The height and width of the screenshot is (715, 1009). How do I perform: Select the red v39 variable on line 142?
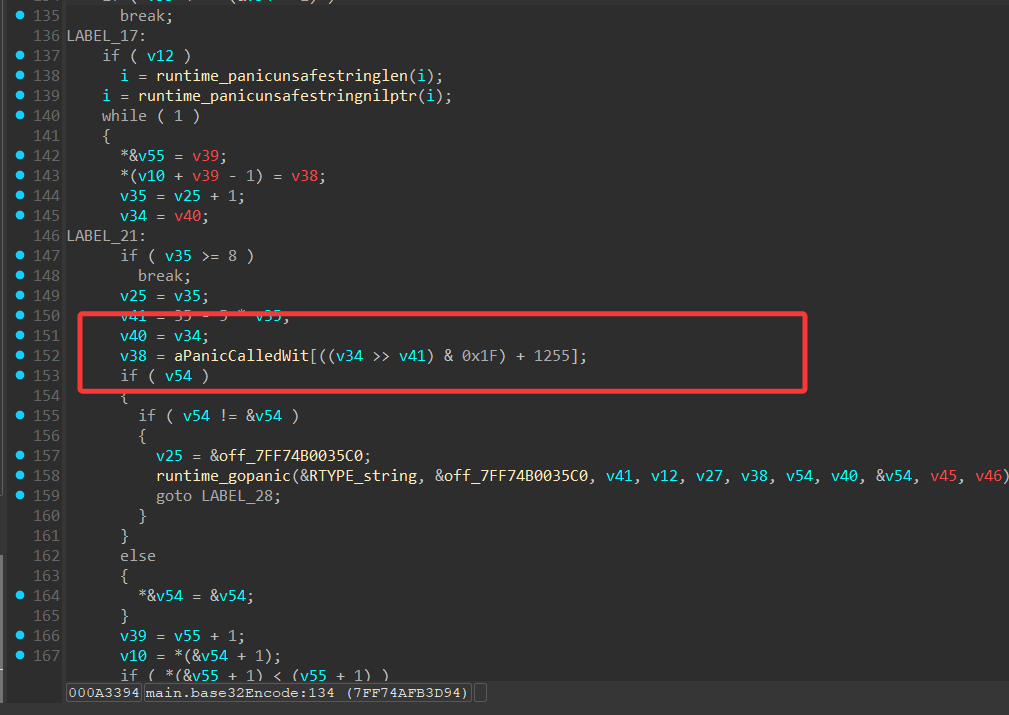click(x=210, y=156)
